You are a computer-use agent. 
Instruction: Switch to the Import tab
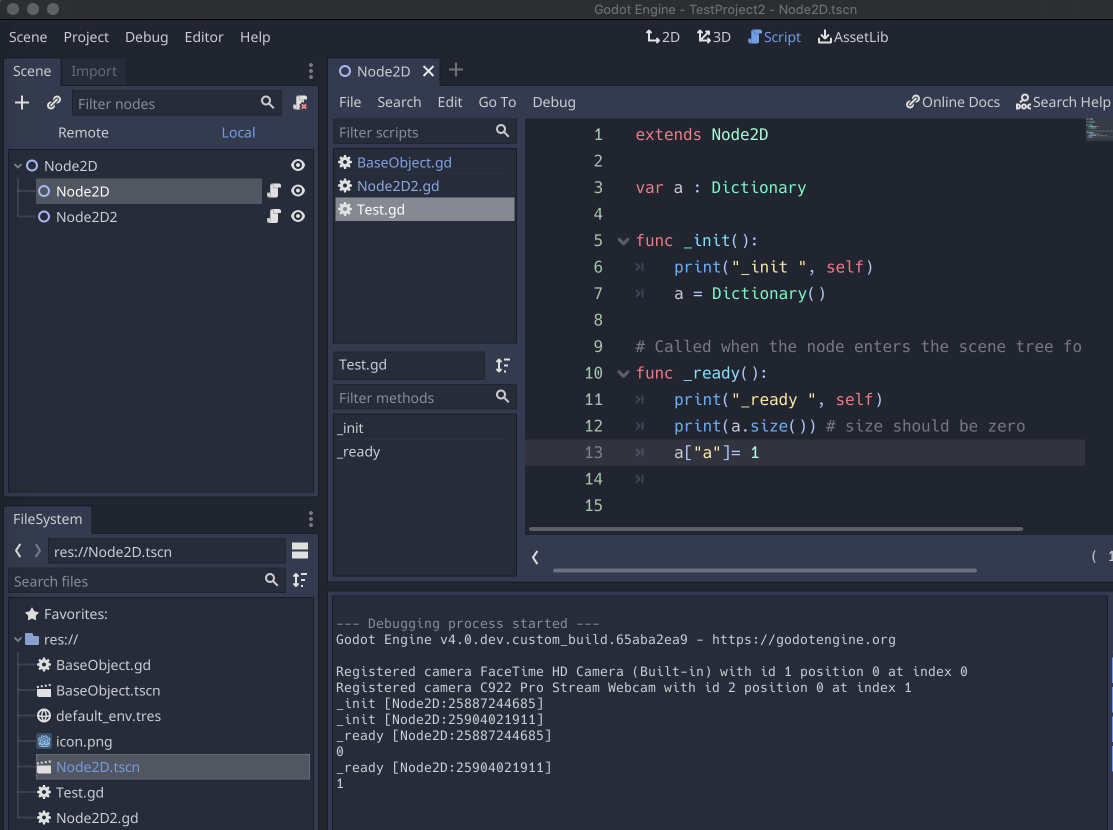(95, 71)
